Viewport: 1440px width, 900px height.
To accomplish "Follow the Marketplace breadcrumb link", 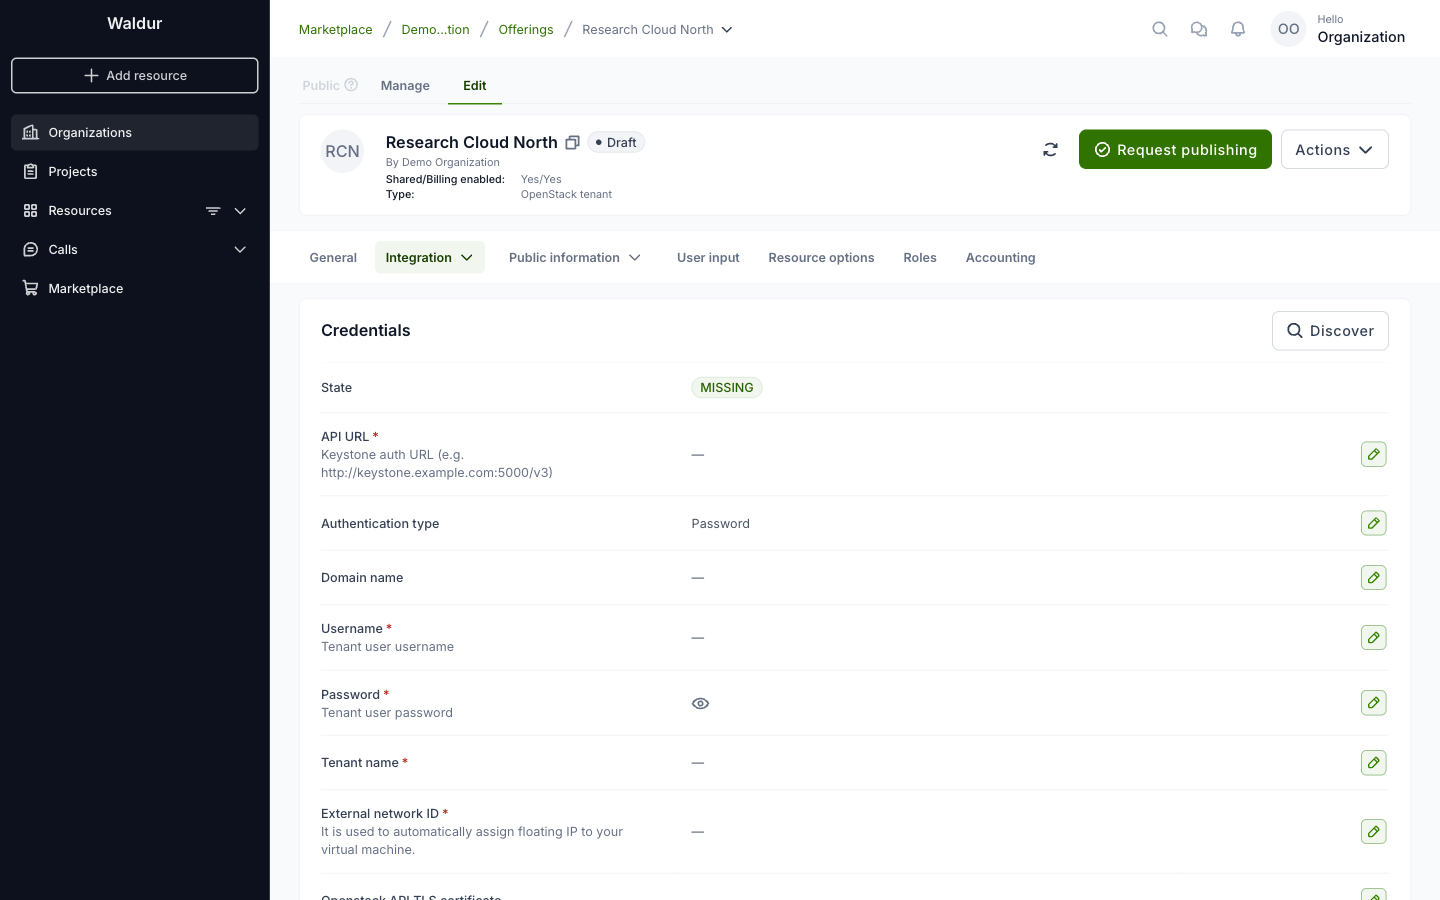I will click(336, 30).
